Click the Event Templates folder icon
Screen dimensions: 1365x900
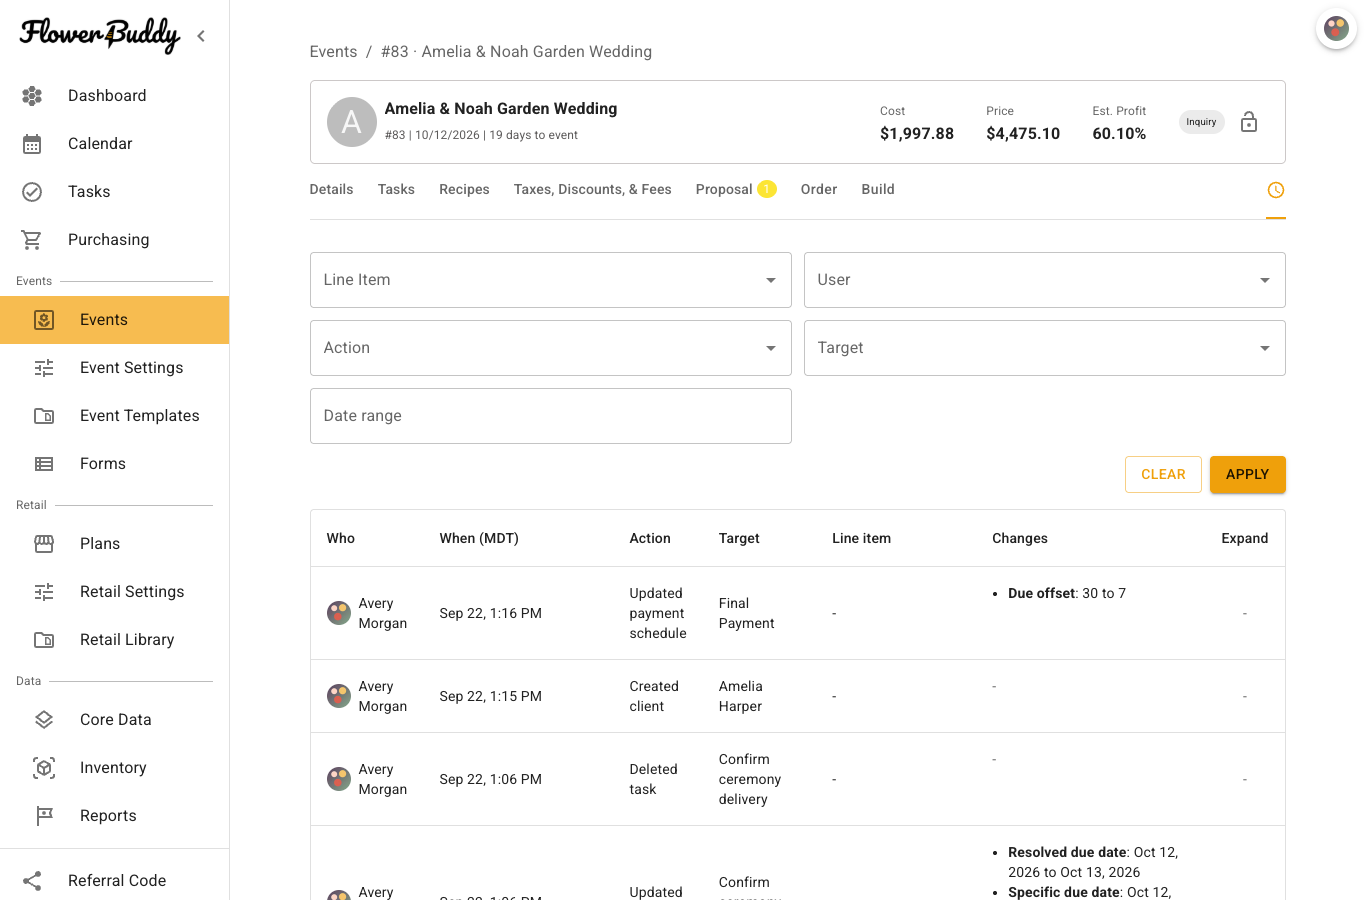point(44,416)
